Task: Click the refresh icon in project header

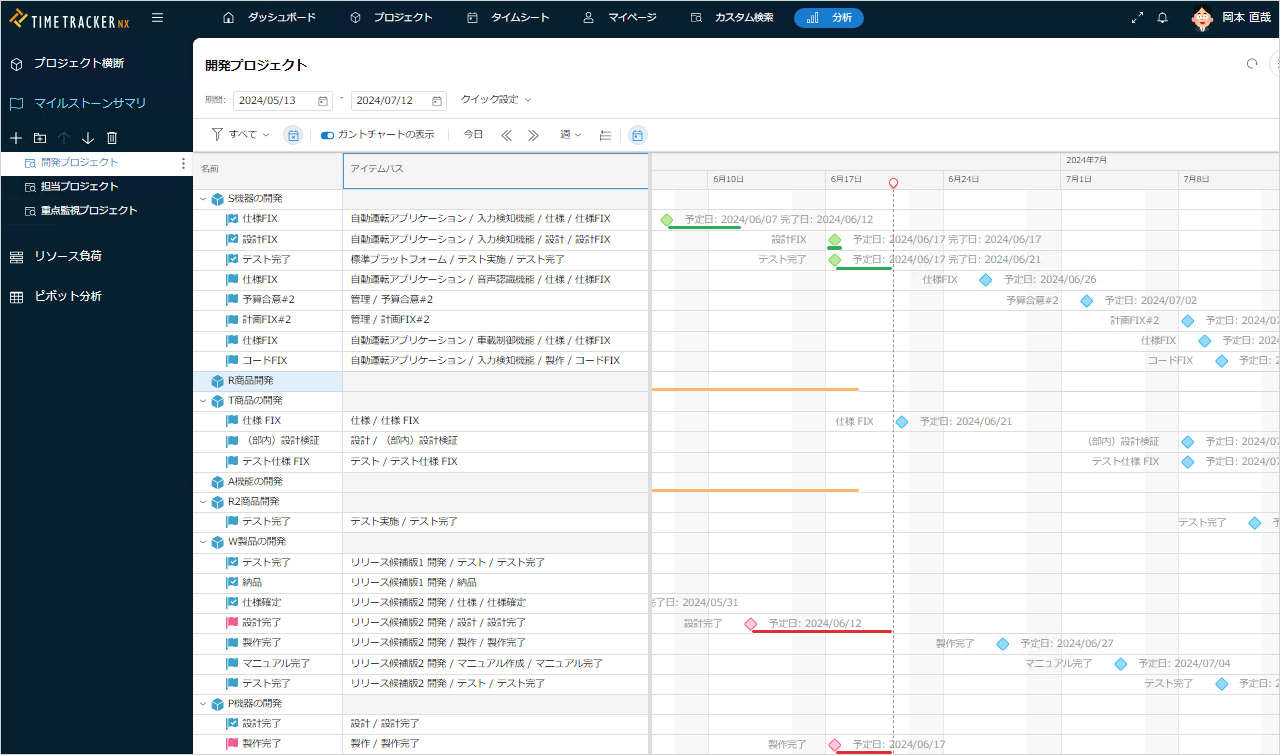Action: tap(1252, 64)
